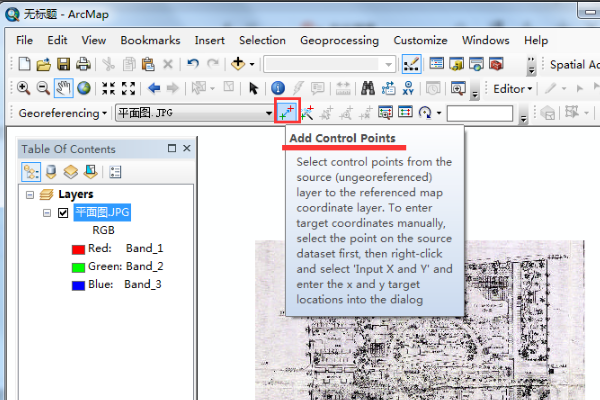Save the map document

coord(64,64)
